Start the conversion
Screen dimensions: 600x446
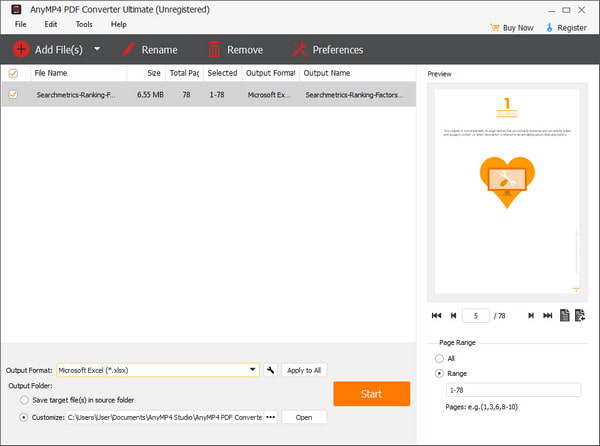pos(372,394)
